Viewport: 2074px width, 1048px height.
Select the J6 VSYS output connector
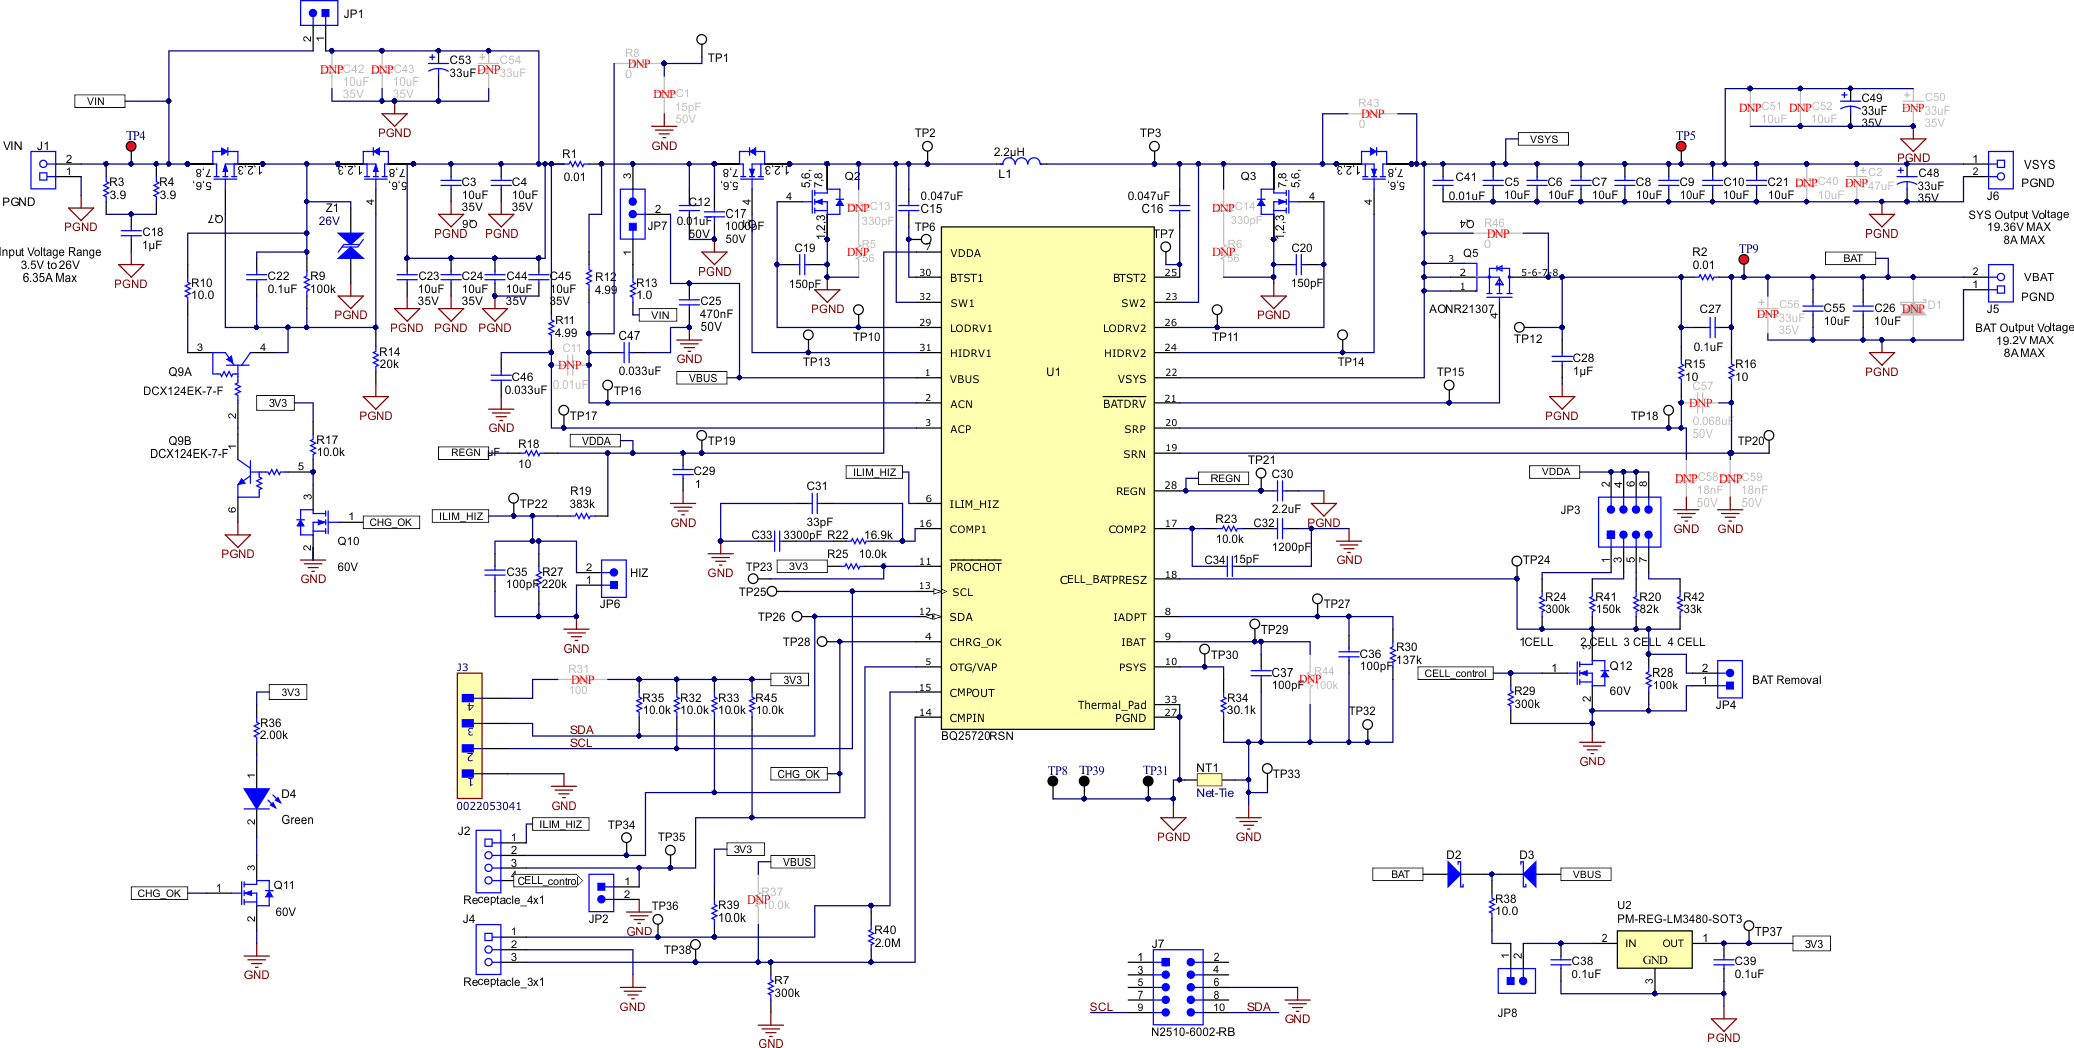[x=2000, y=169]
